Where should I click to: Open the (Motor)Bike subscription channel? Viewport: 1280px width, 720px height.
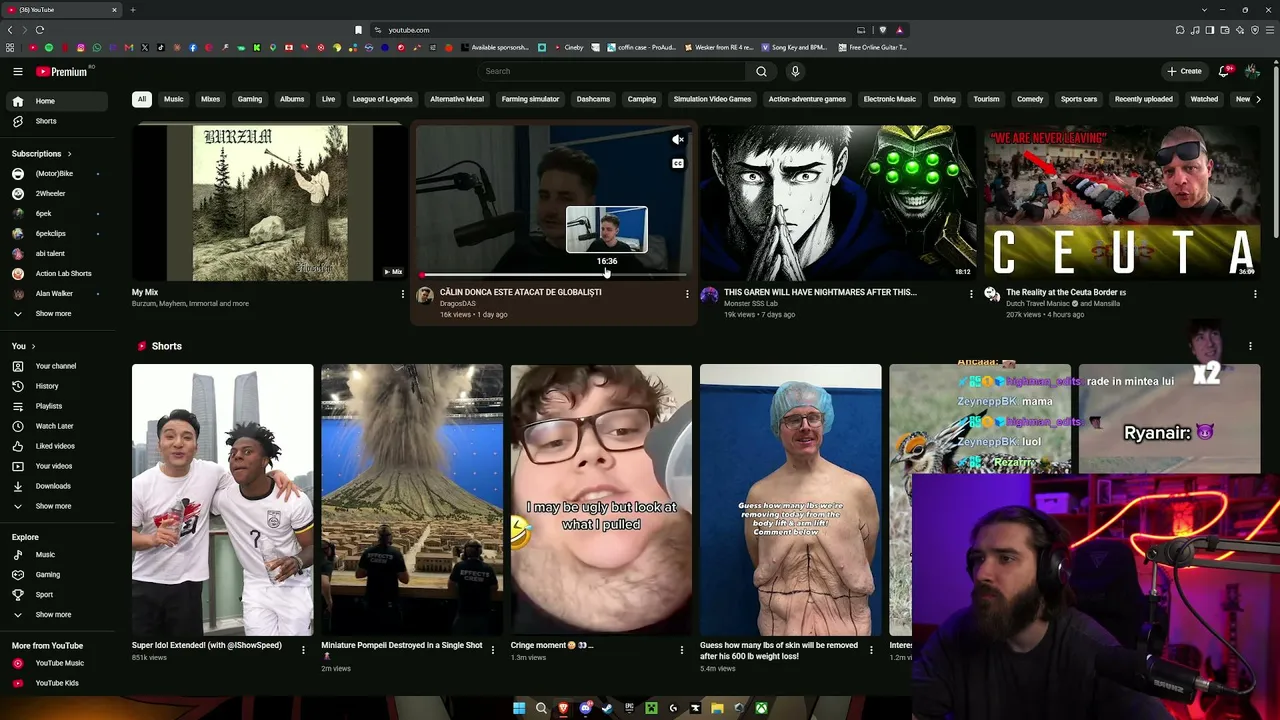[57, 174]
